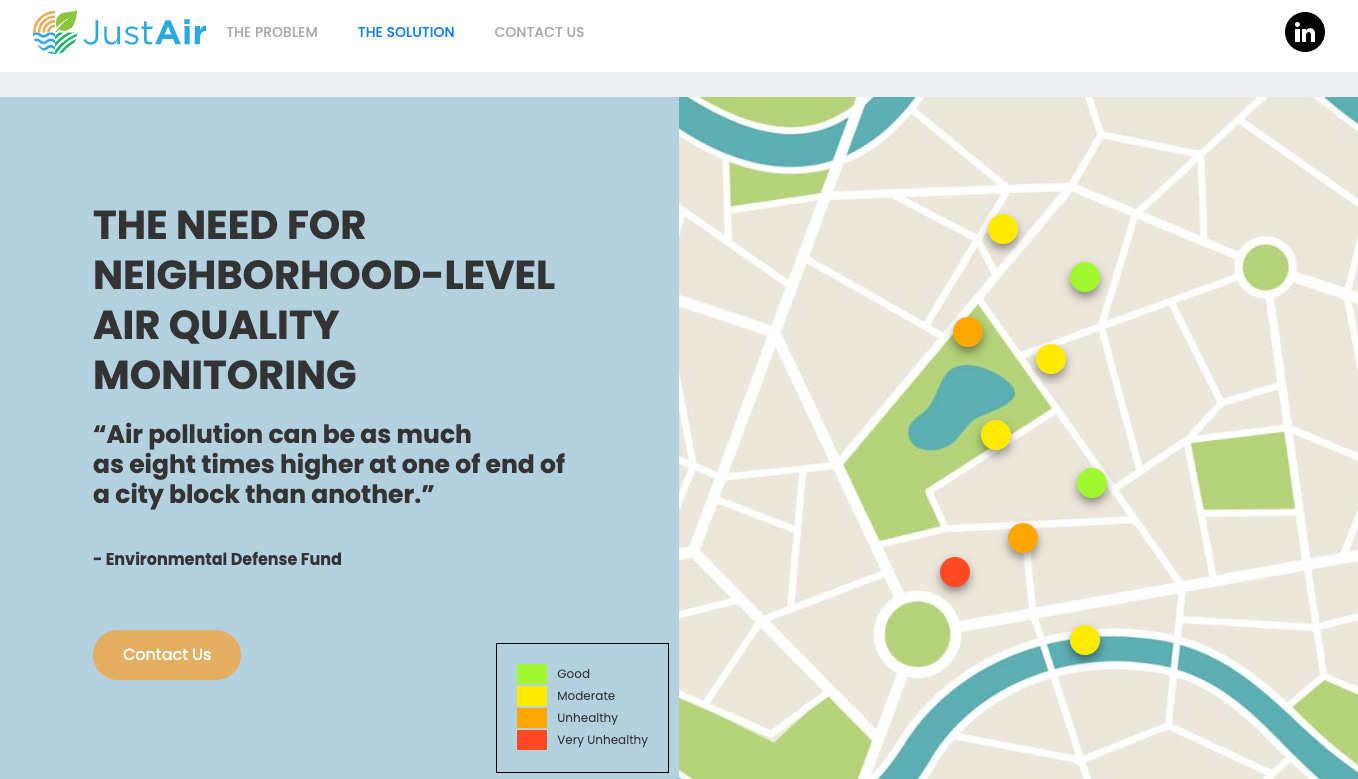
Task: Click the 'Good' legend label
Action: tap(573, 674)
